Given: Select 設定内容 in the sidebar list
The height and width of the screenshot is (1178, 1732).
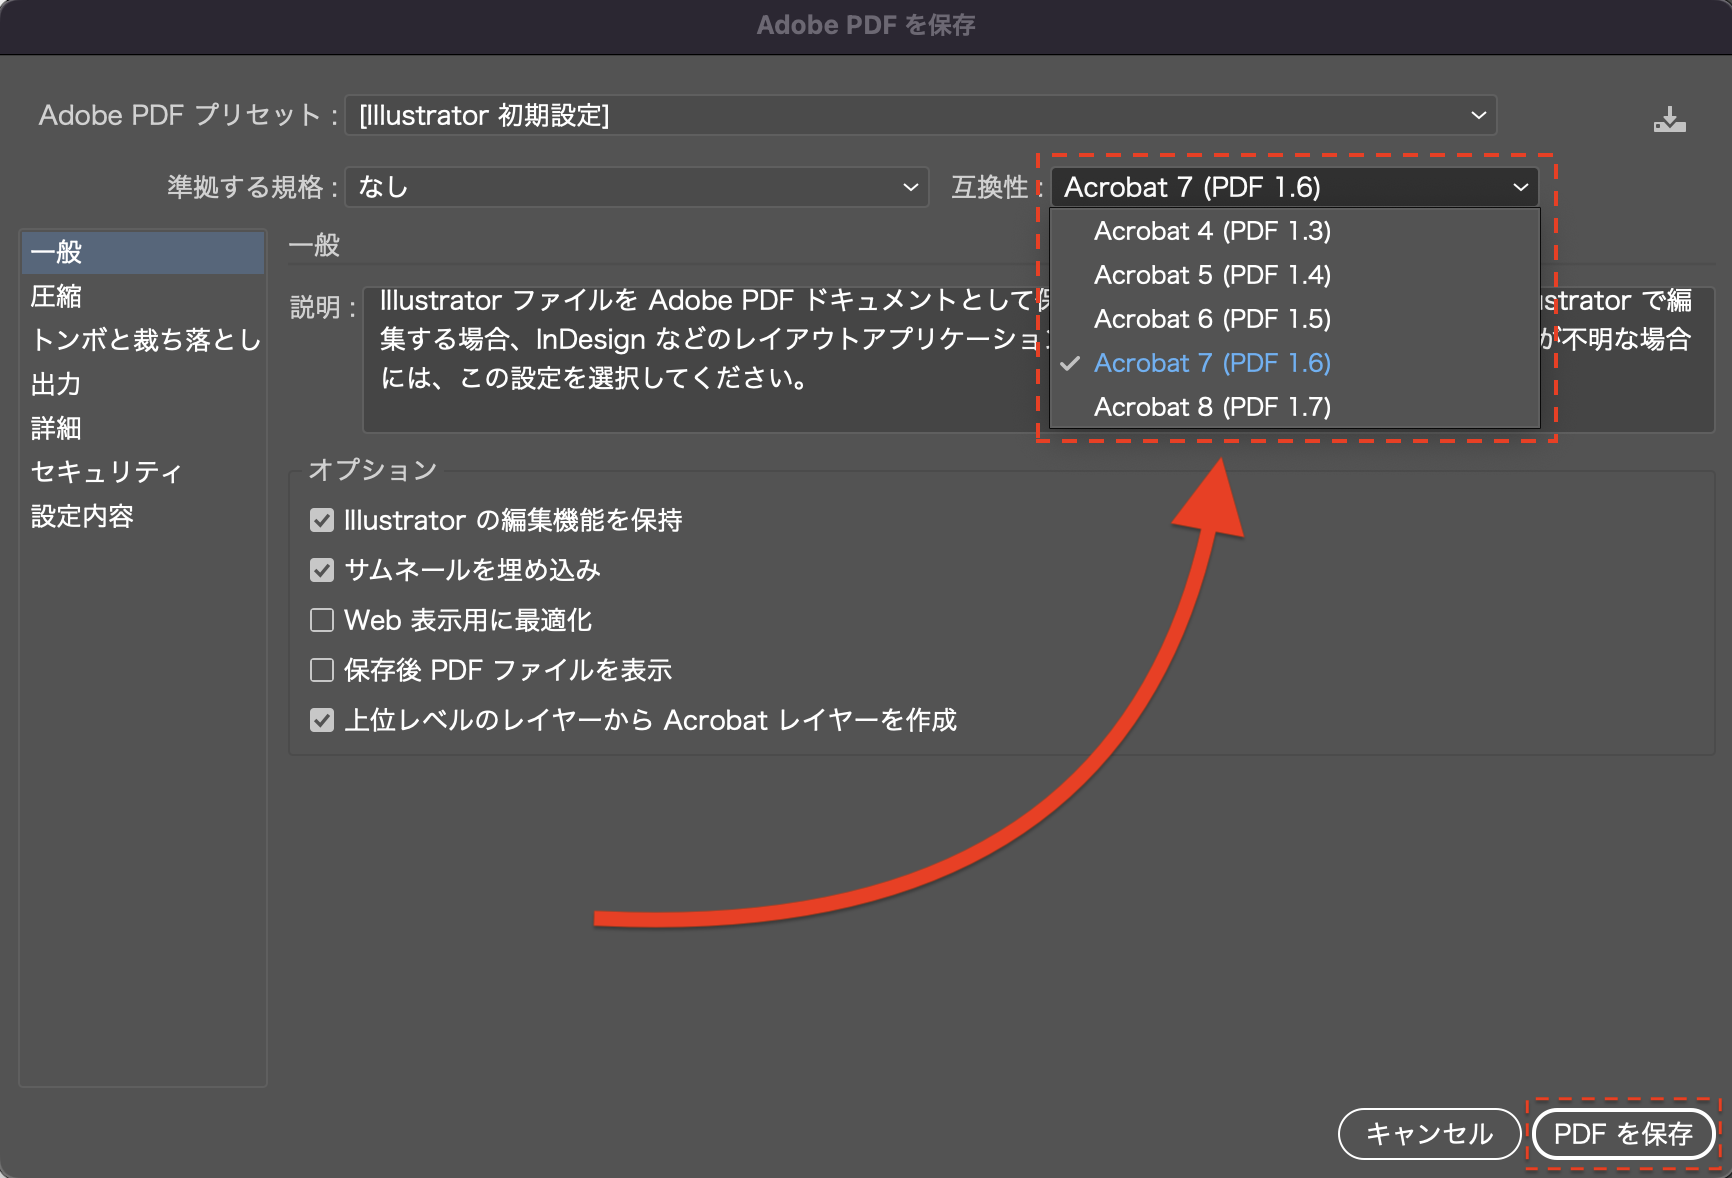Looking at the screenshot, I should (143, 516).
